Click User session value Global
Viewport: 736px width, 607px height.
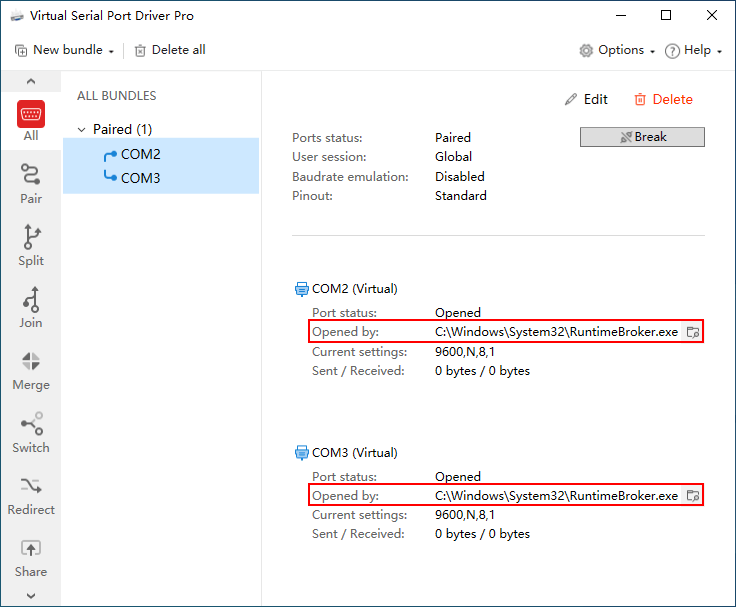click(453, 156)
